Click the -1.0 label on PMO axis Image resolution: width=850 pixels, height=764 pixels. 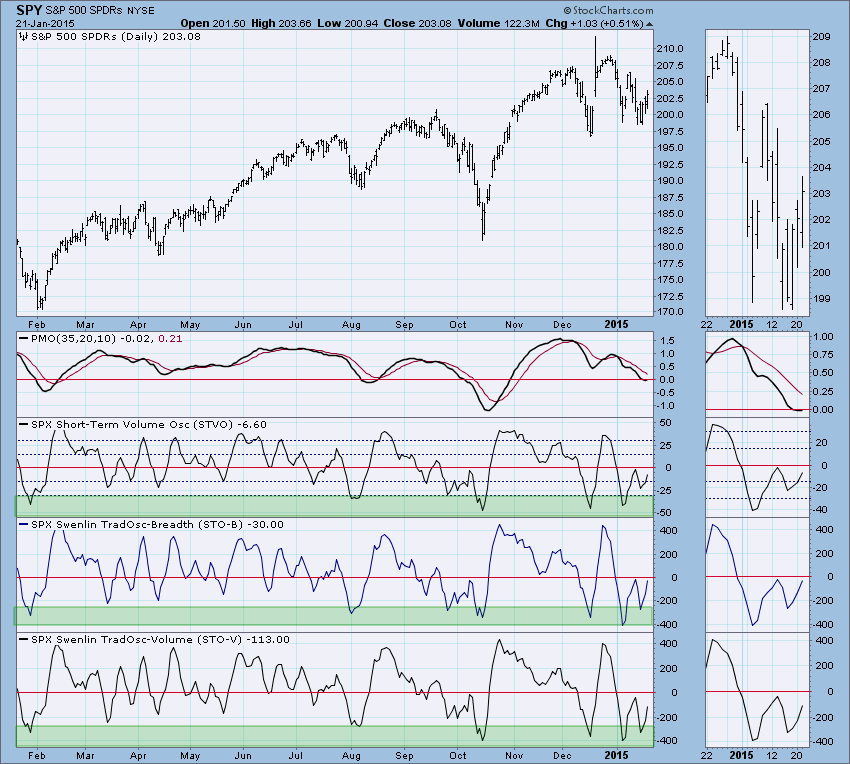coord(666,406)
